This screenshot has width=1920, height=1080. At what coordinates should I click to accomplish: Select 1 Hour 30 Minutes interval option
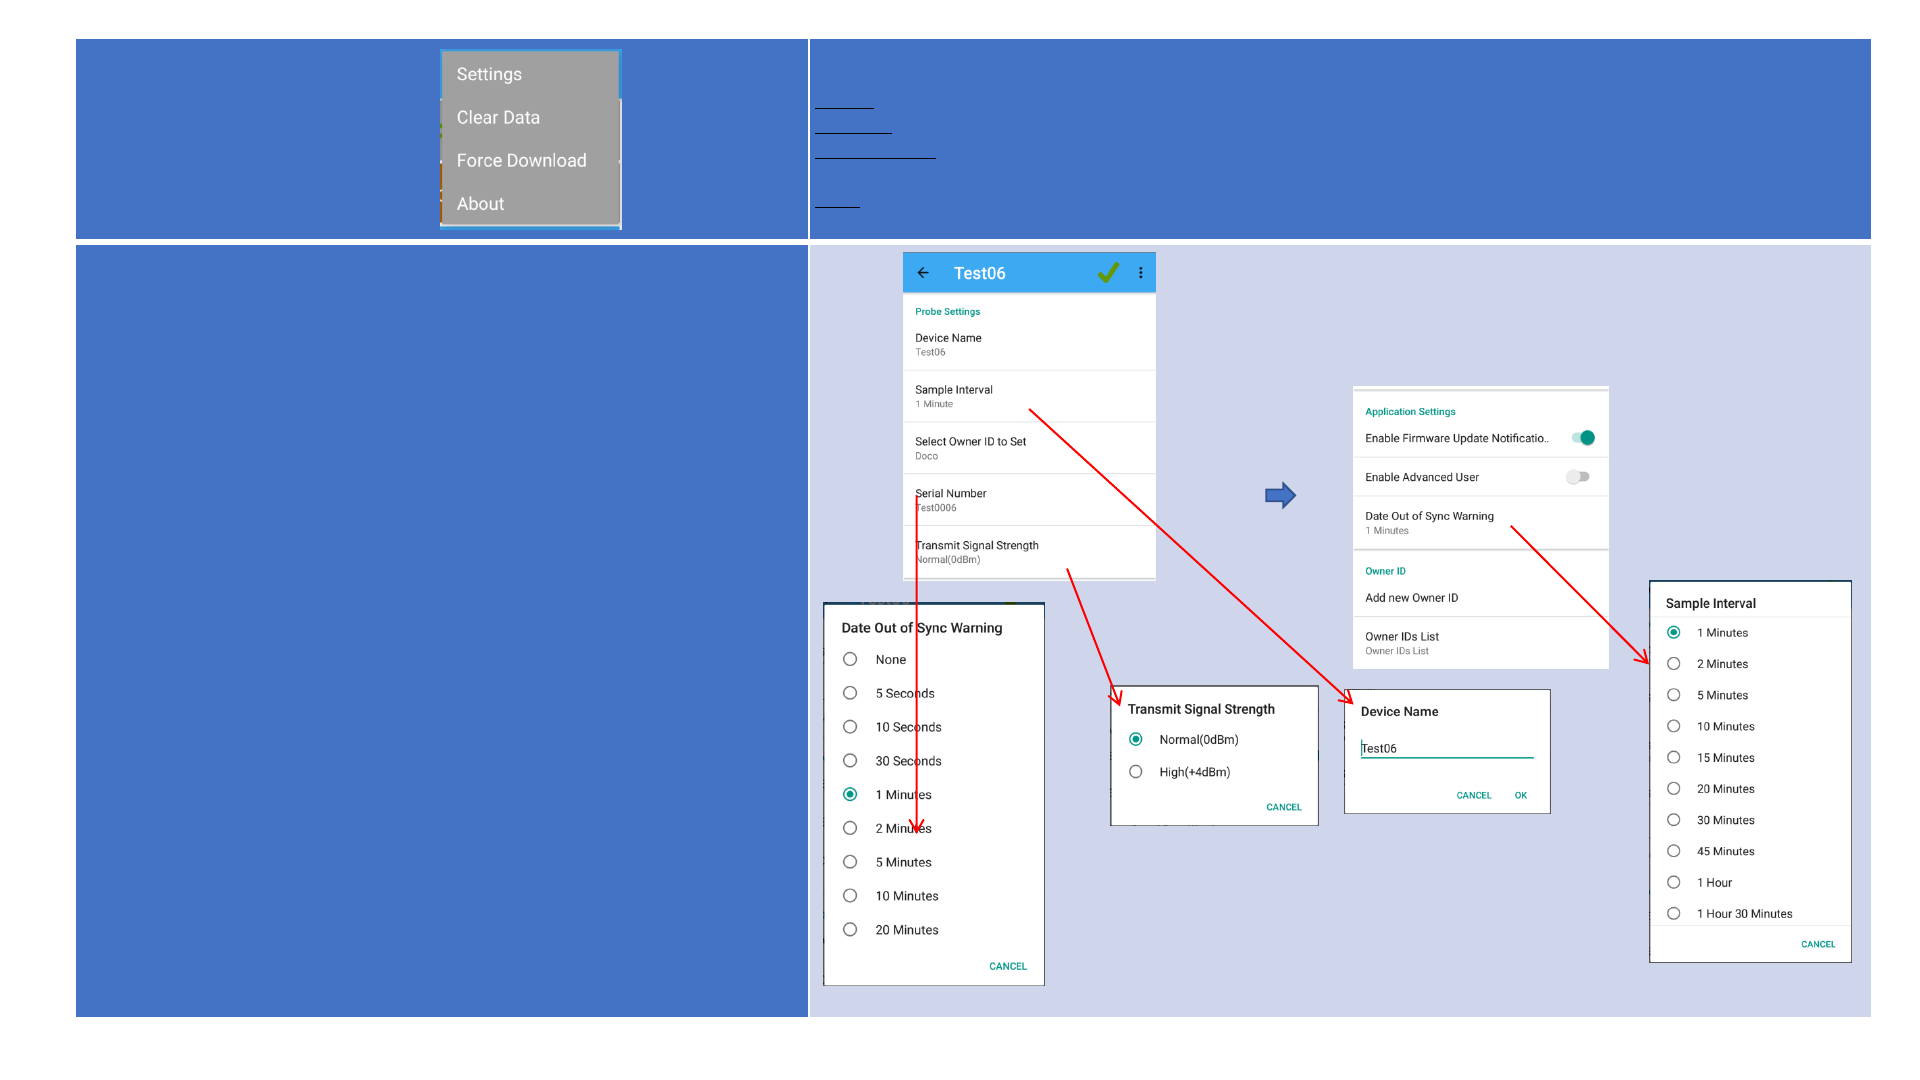point(1674,913)
